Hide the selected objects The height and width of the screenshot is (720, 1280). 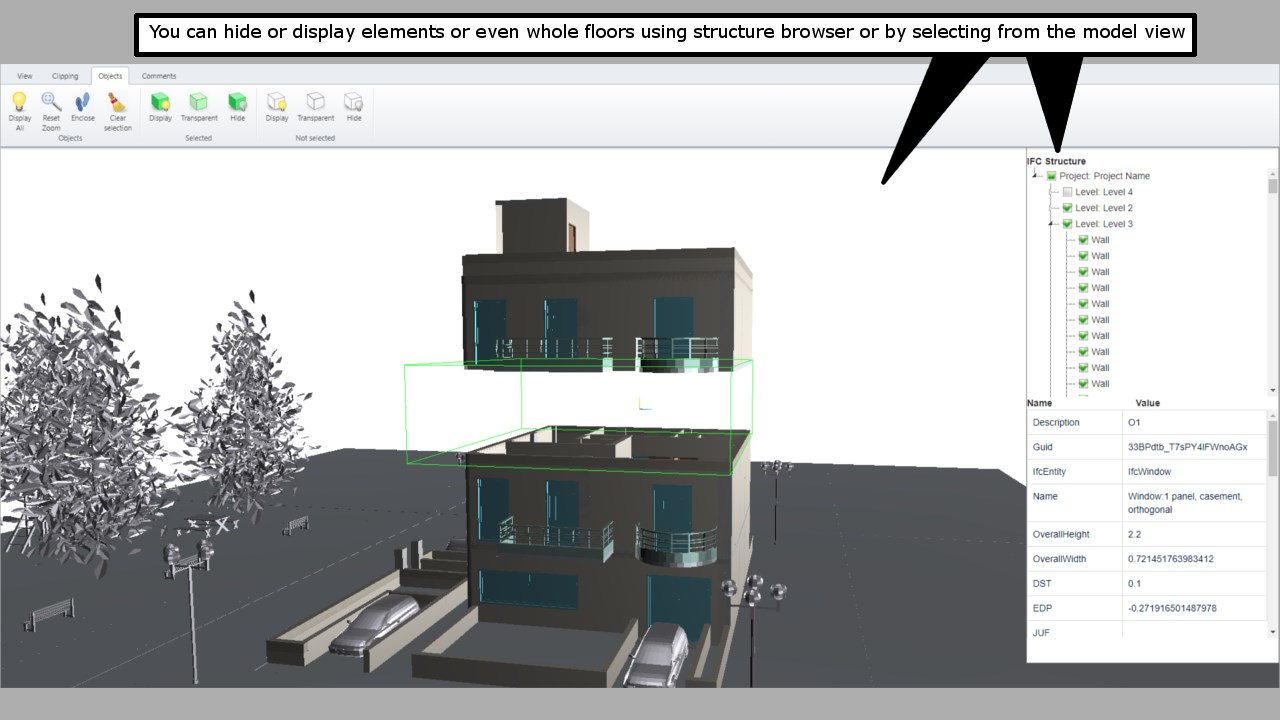pos(237,105)
